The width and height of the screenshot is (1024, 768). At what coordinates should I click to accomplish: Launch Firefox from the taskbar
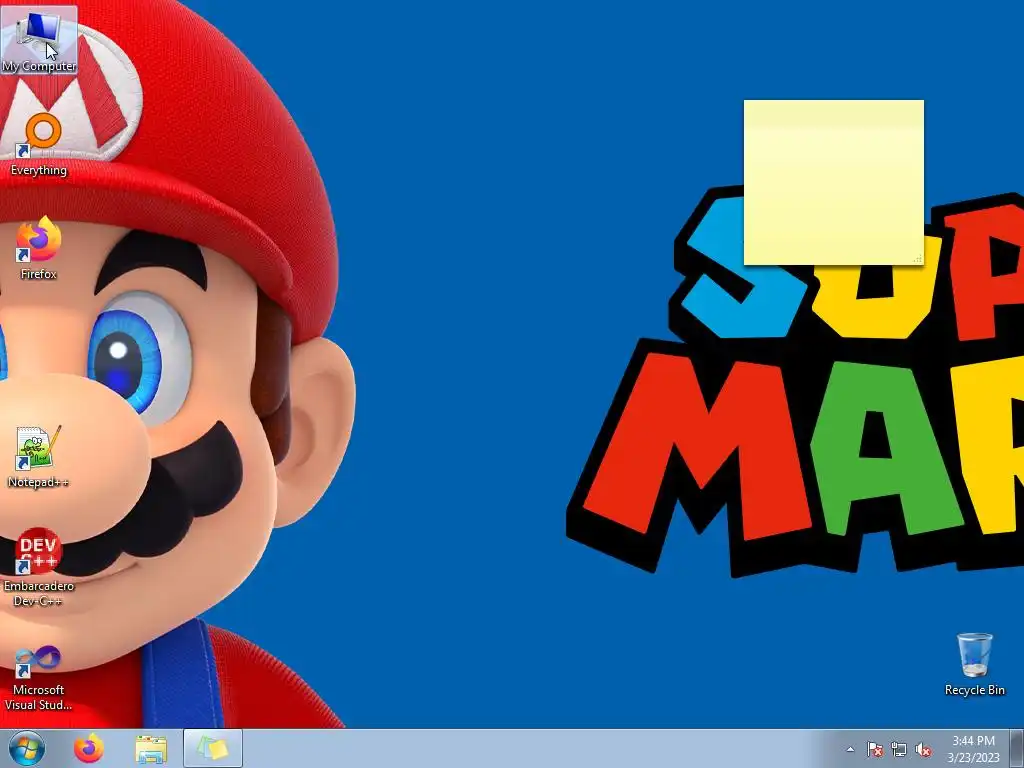(x=89, y=748)
